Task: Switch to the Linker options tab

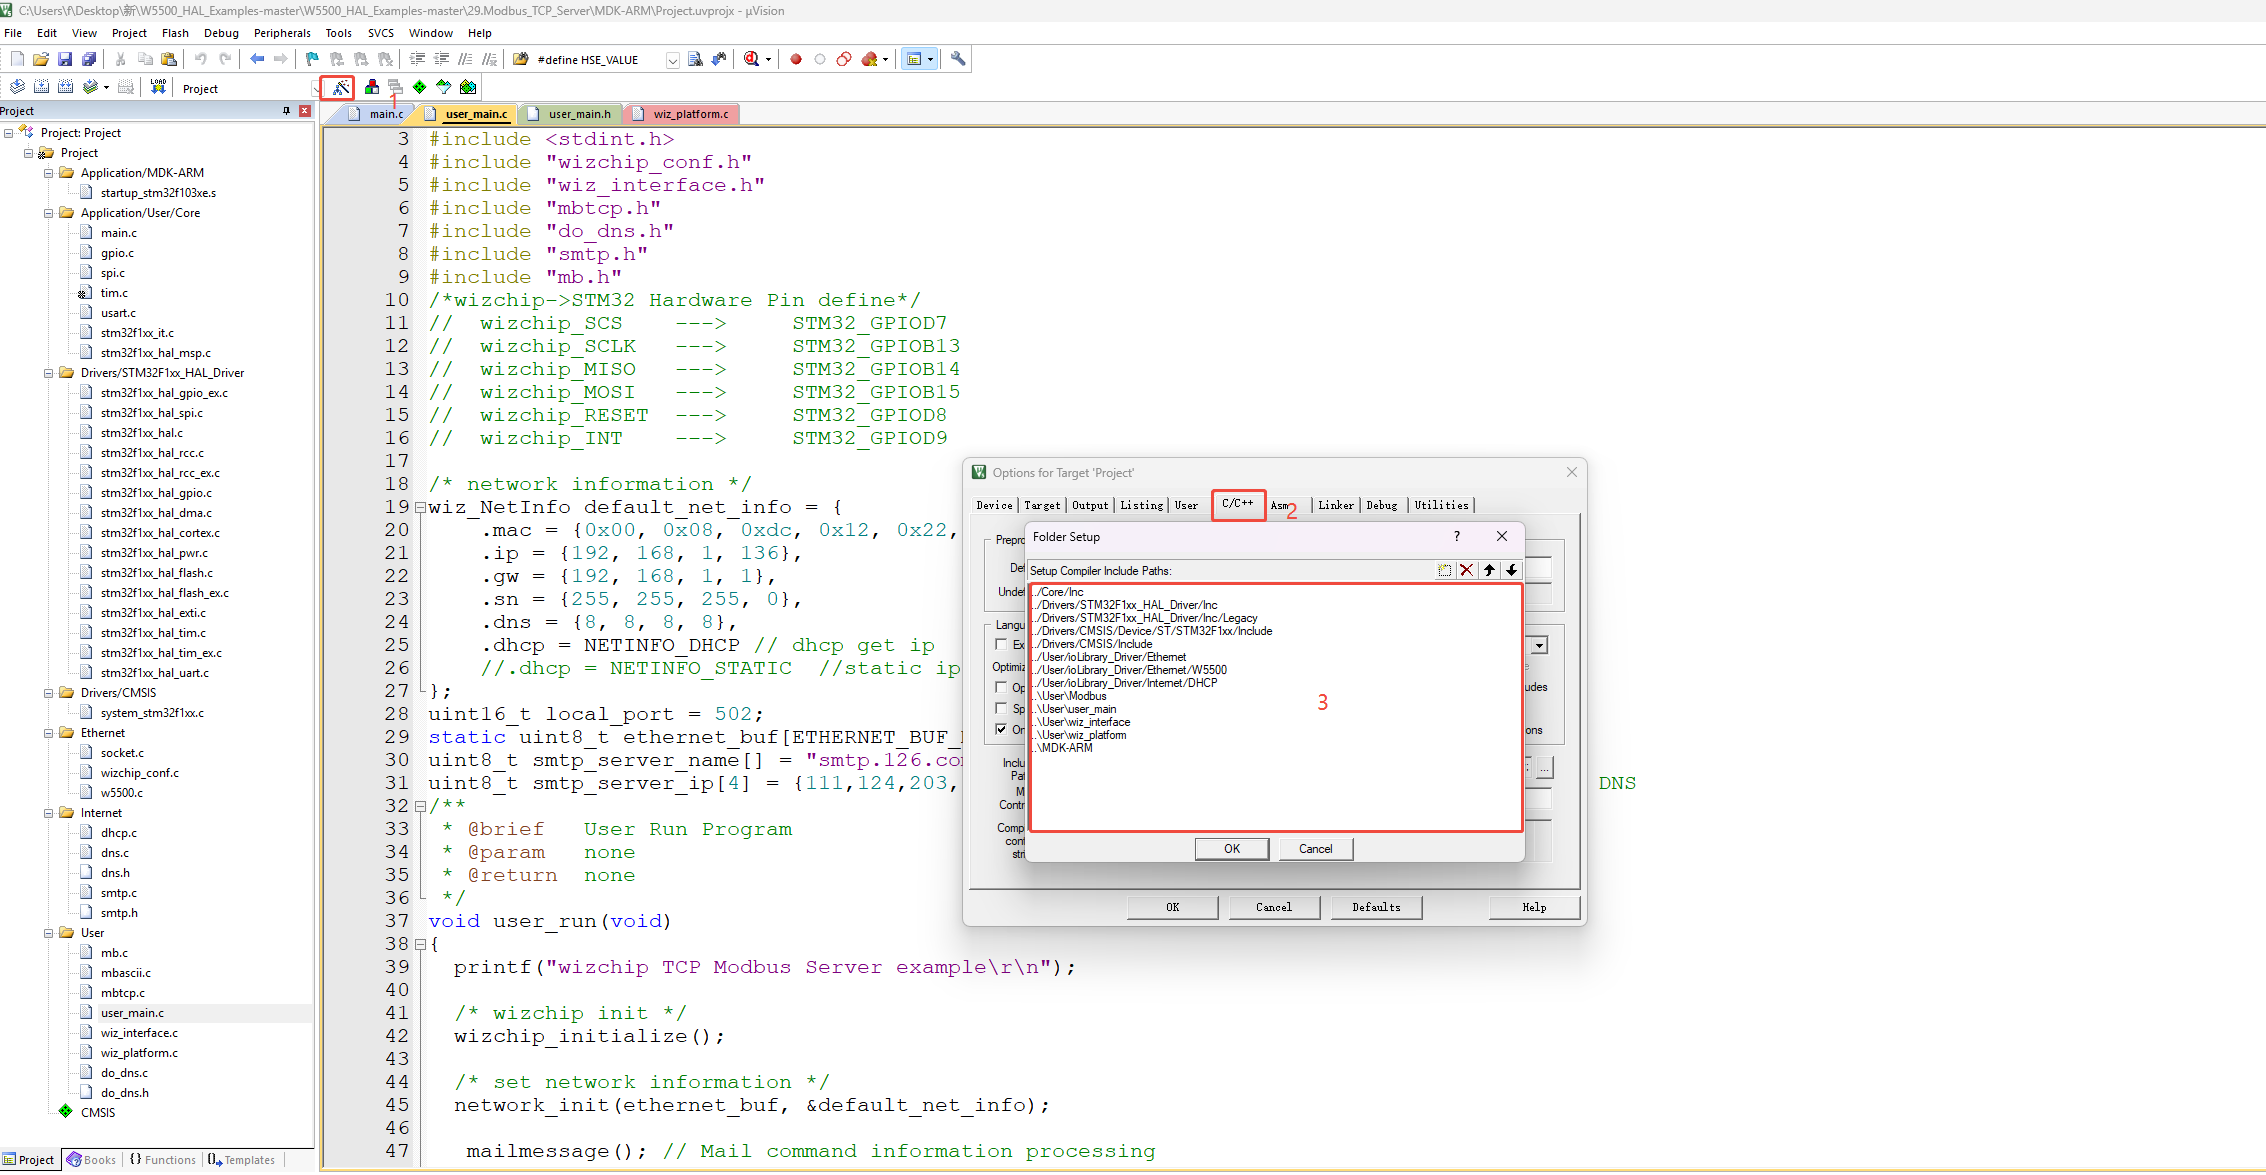Action: 1335,506
